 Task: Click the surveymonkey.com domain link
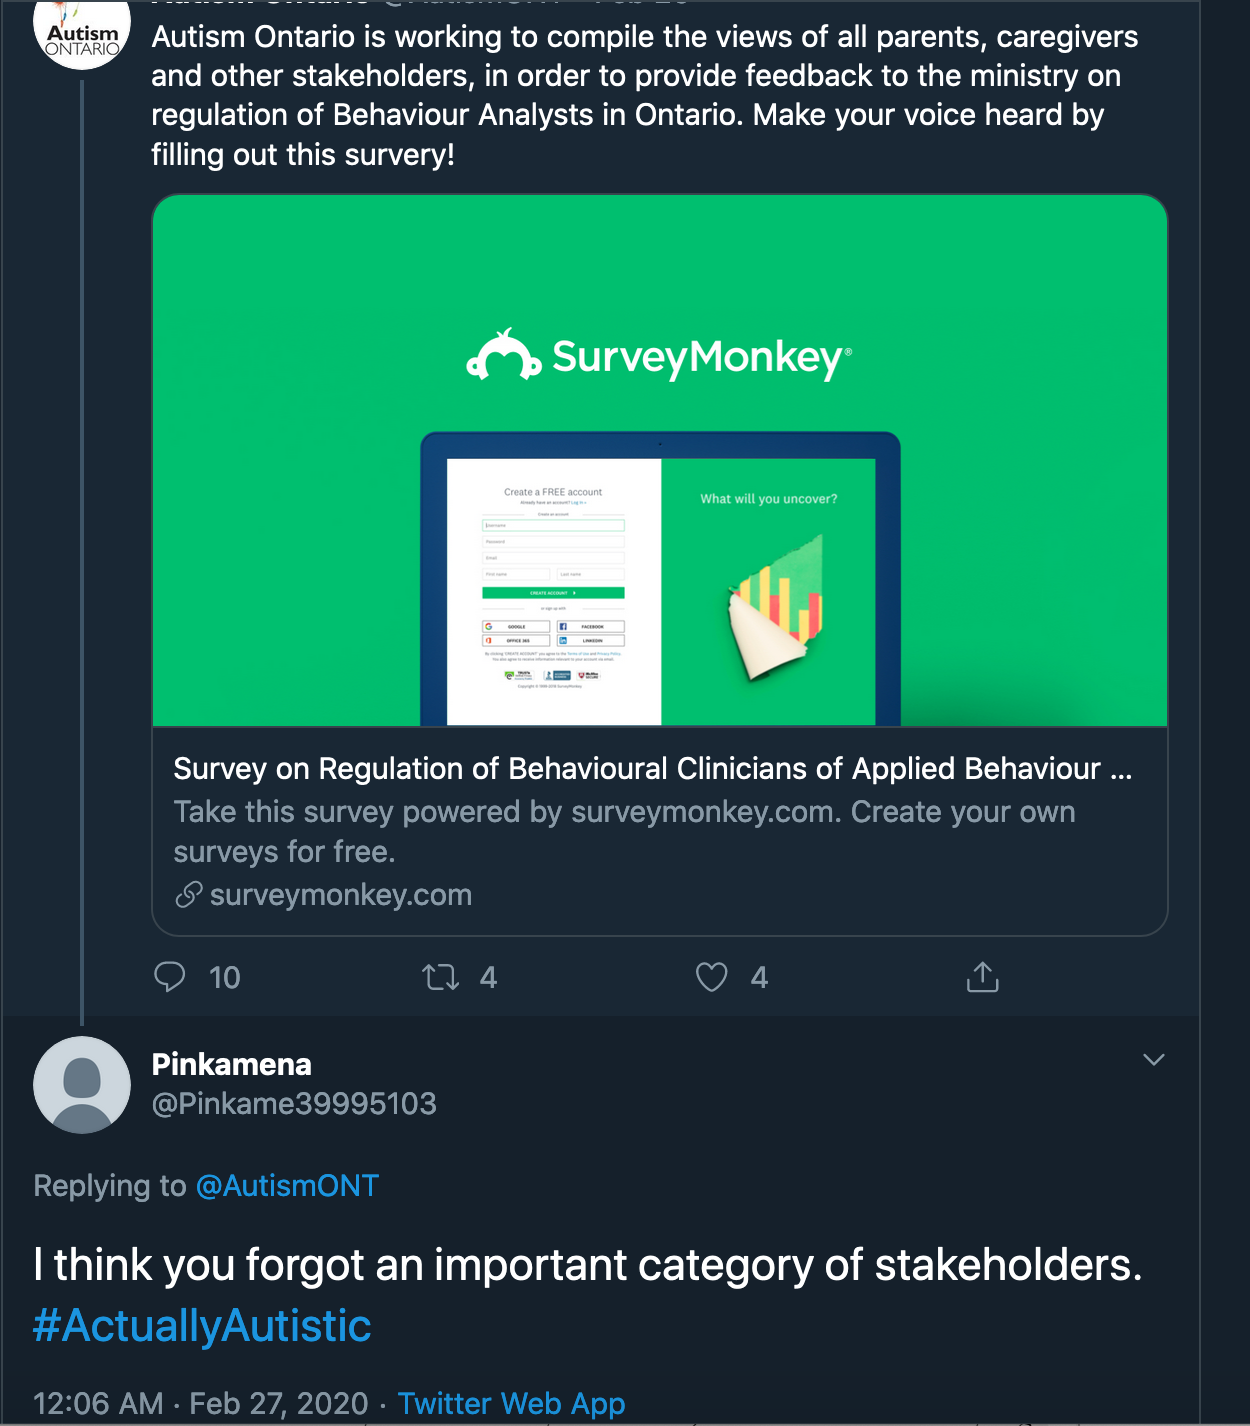tap(339, 895)
